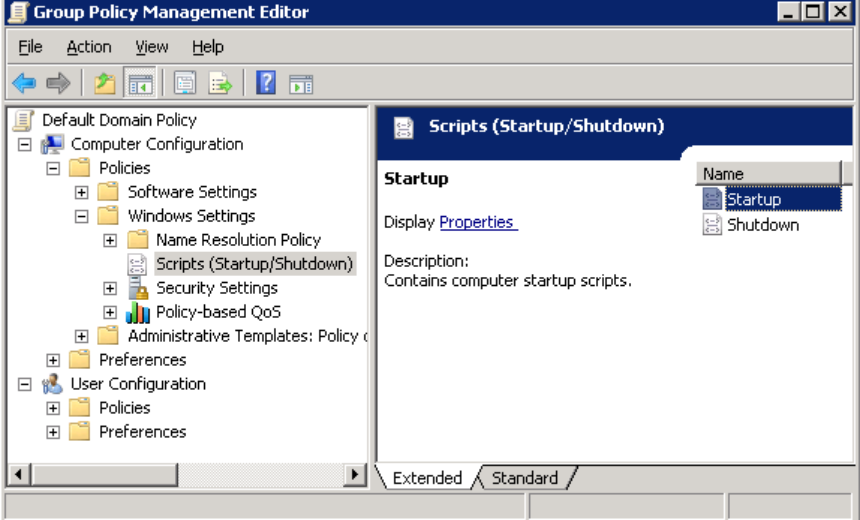Screen dimensions: 860x520
Task: Click the tree horizontal scrollbar thumb
Action: (104, 474)
